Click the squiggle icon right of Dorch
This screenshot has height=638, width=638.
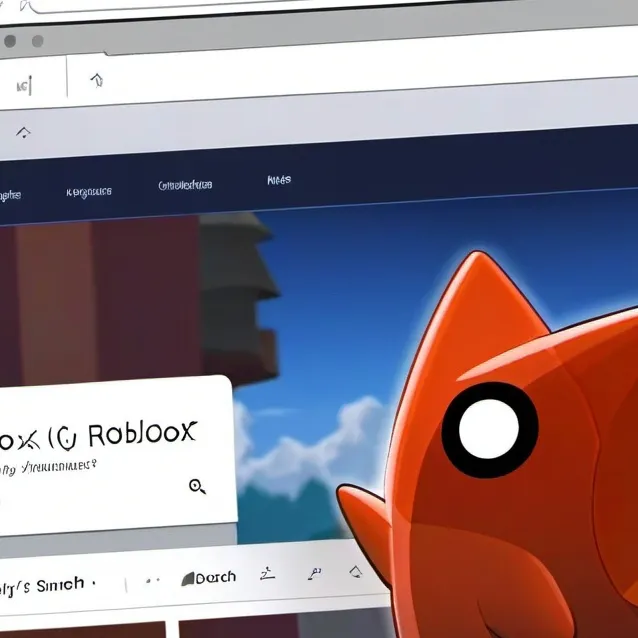(x=267, y=574)
